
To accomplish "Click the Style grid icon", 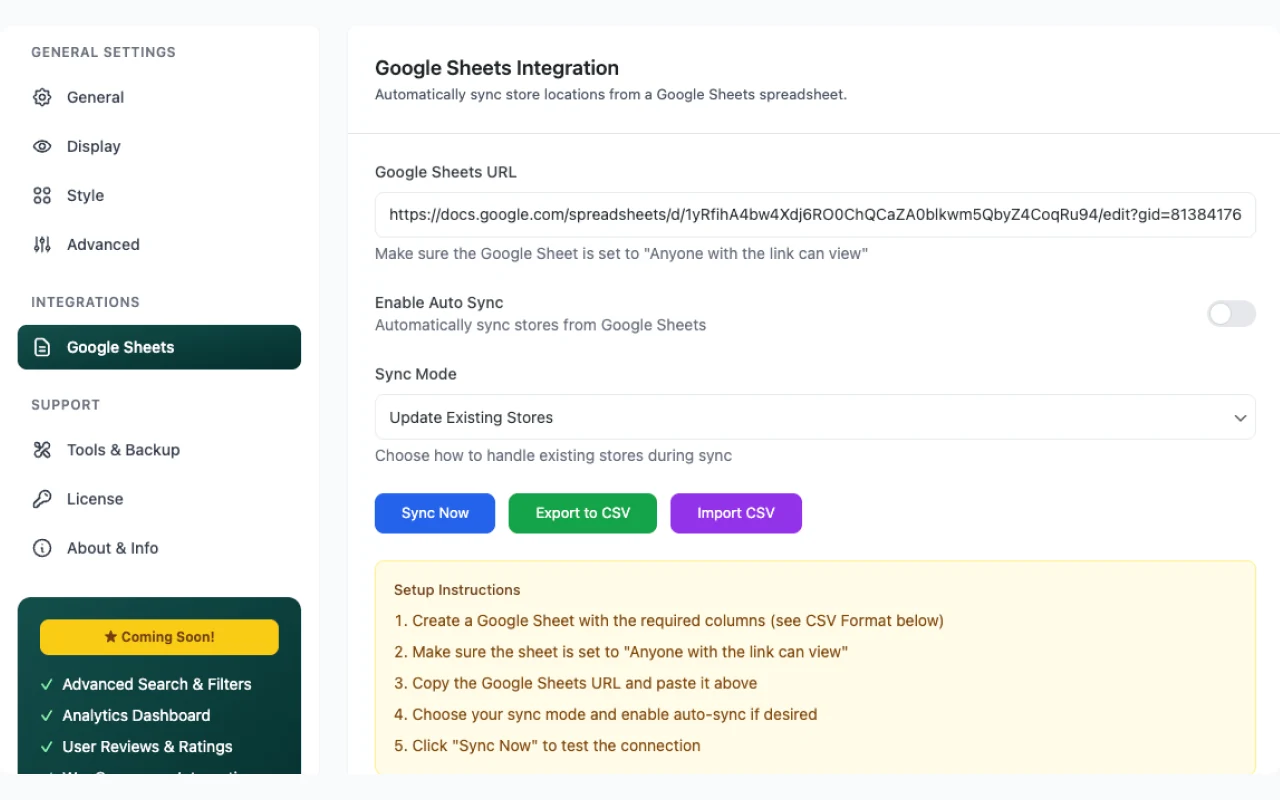I will coord(42,195).
